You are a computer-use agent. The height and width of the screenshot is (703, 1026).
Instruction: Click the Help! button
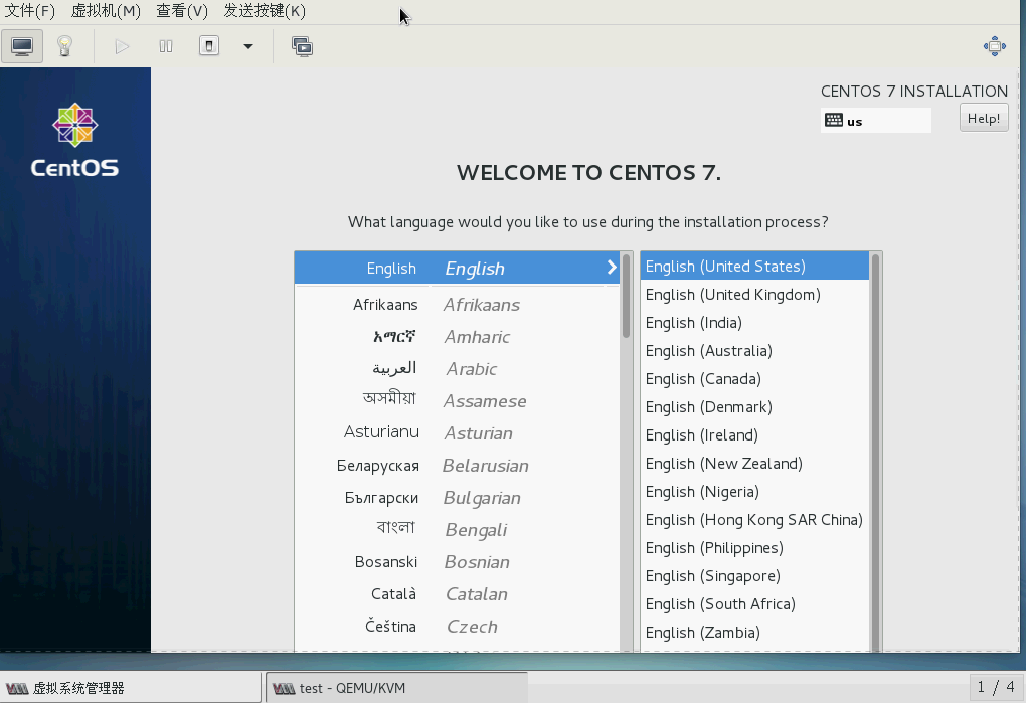pyautogui.click(x=984, y=118)
